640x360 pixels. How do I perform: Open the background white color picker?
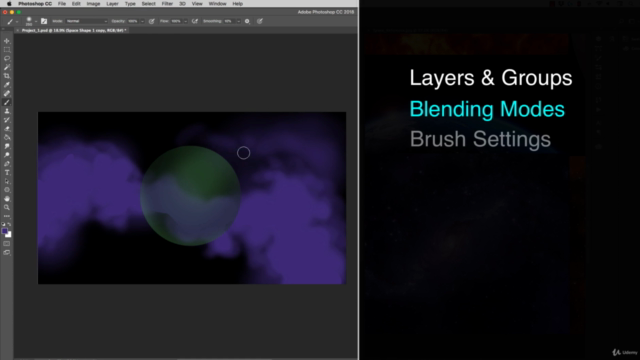(x=9, y=235)
